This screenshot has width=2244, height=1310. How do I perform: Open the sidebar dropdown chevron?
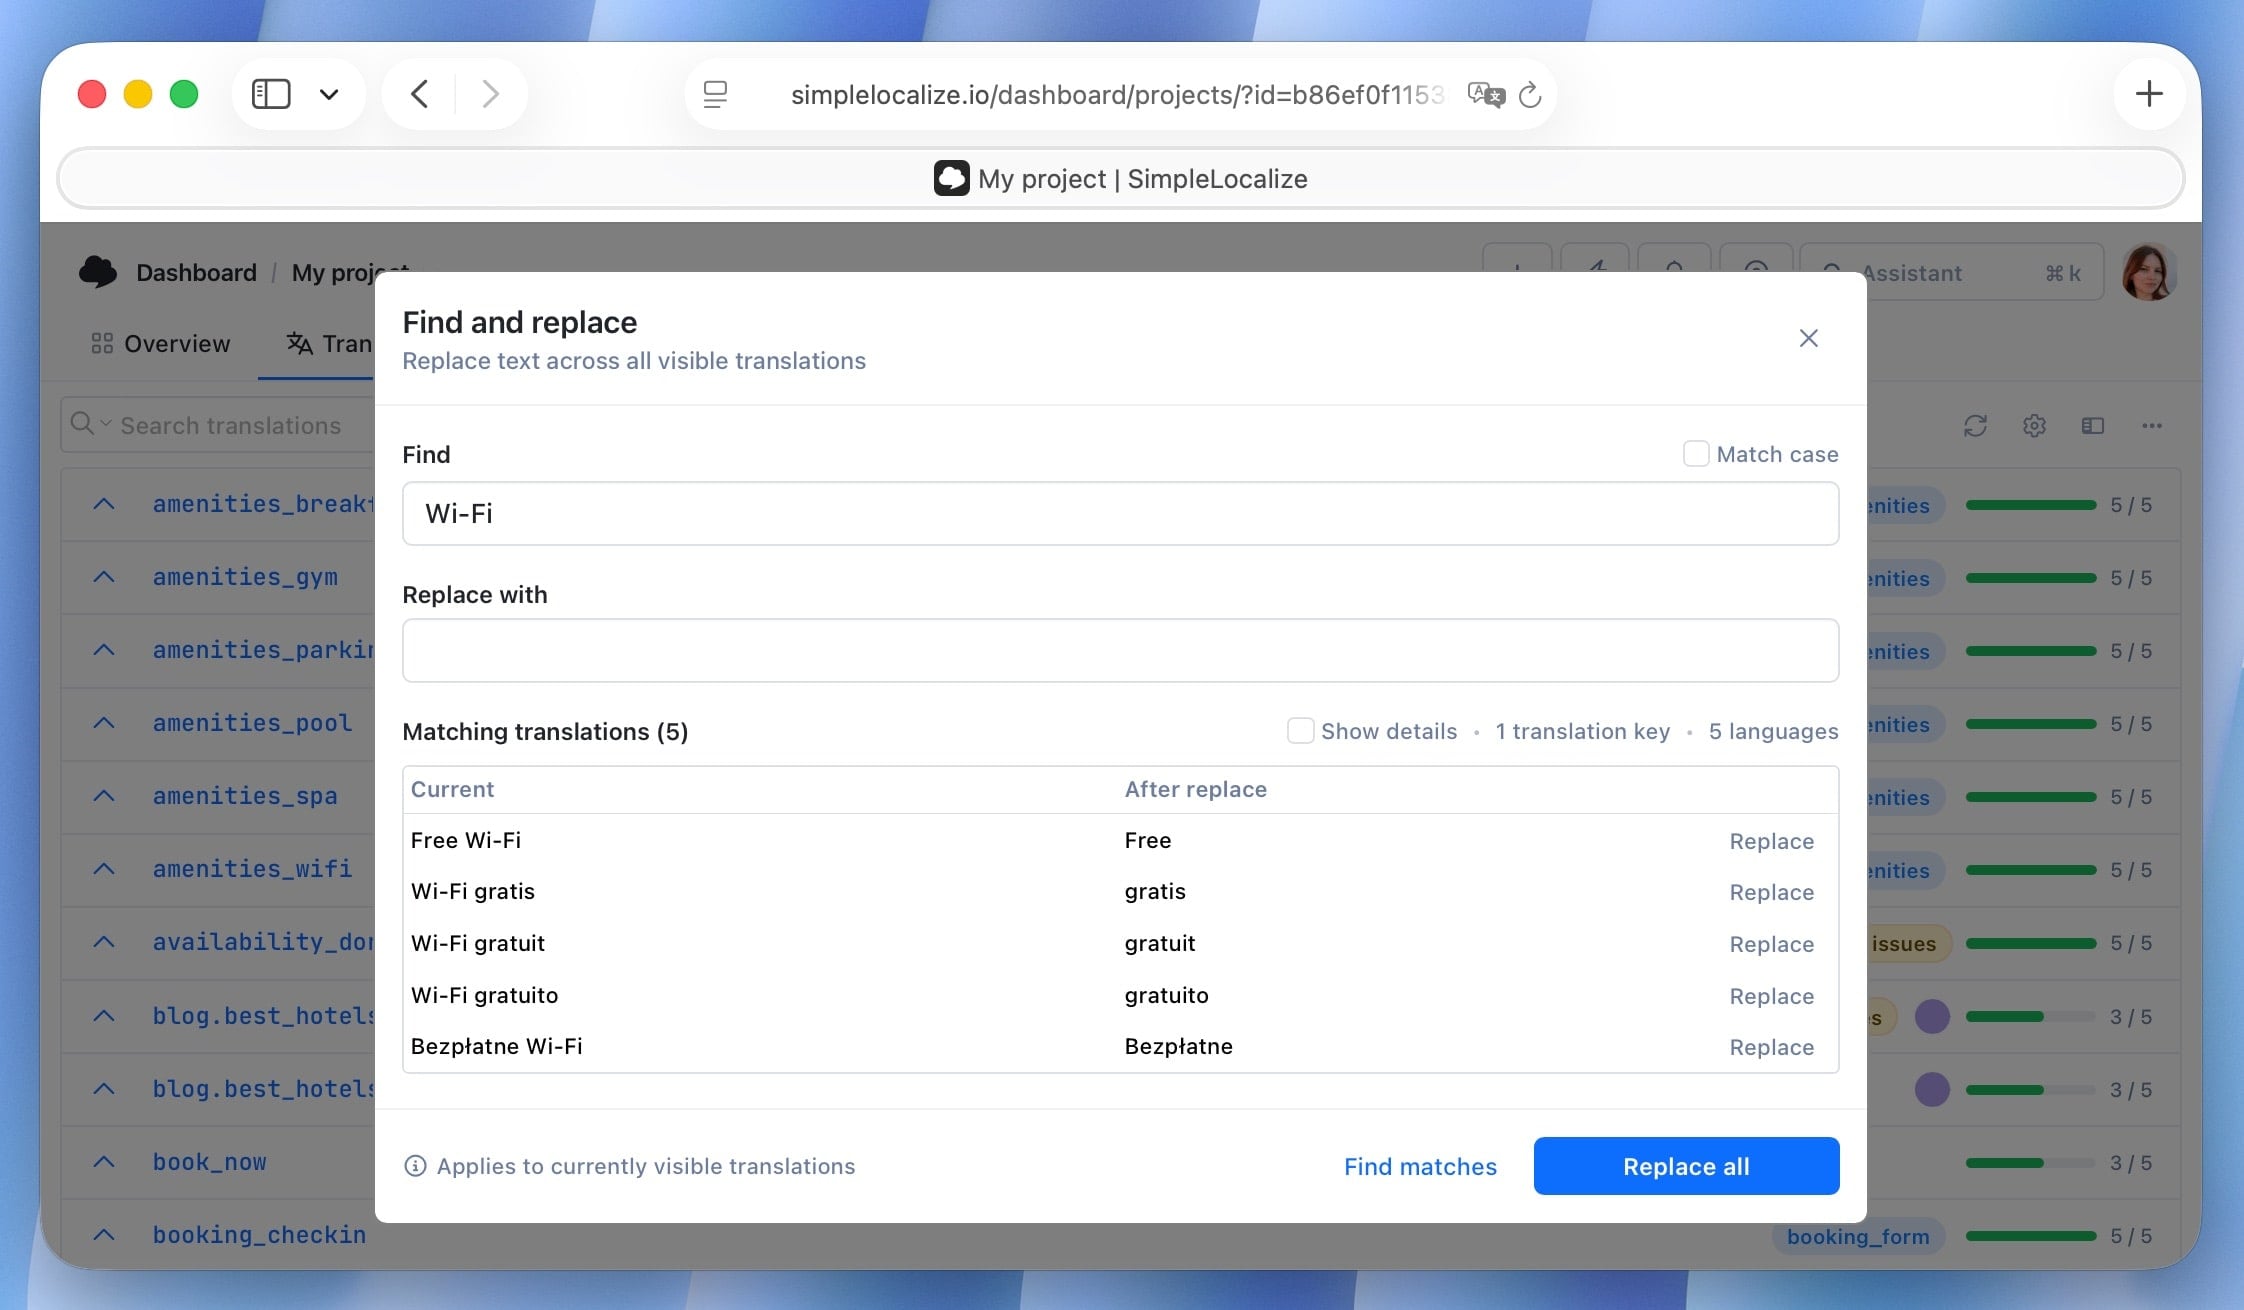click(x=329, y=94)
